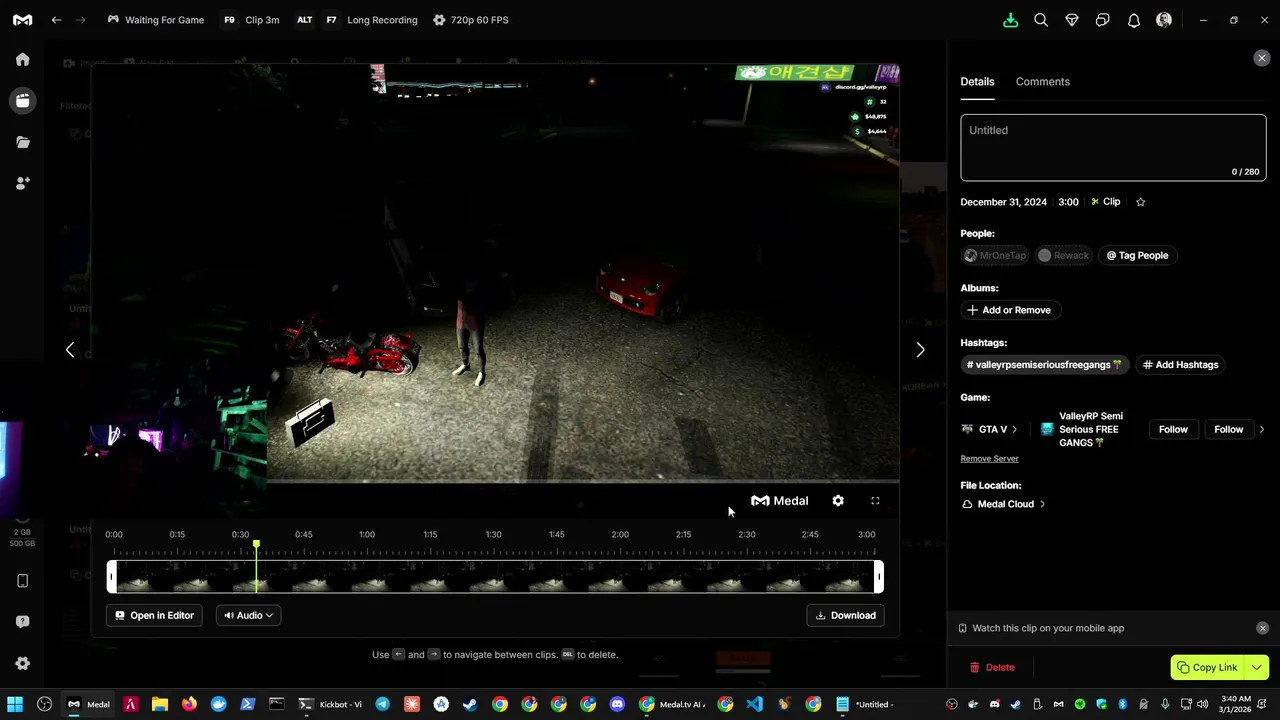Expand Medal Cloud file location
Screen dimensions: 1280x720
pyautogui.click(x=1003, y=504)
